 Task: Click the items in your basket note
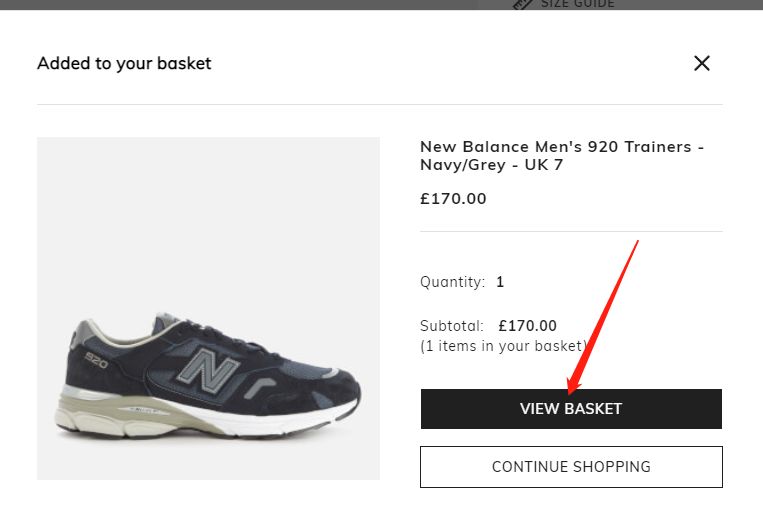(503, 346)
